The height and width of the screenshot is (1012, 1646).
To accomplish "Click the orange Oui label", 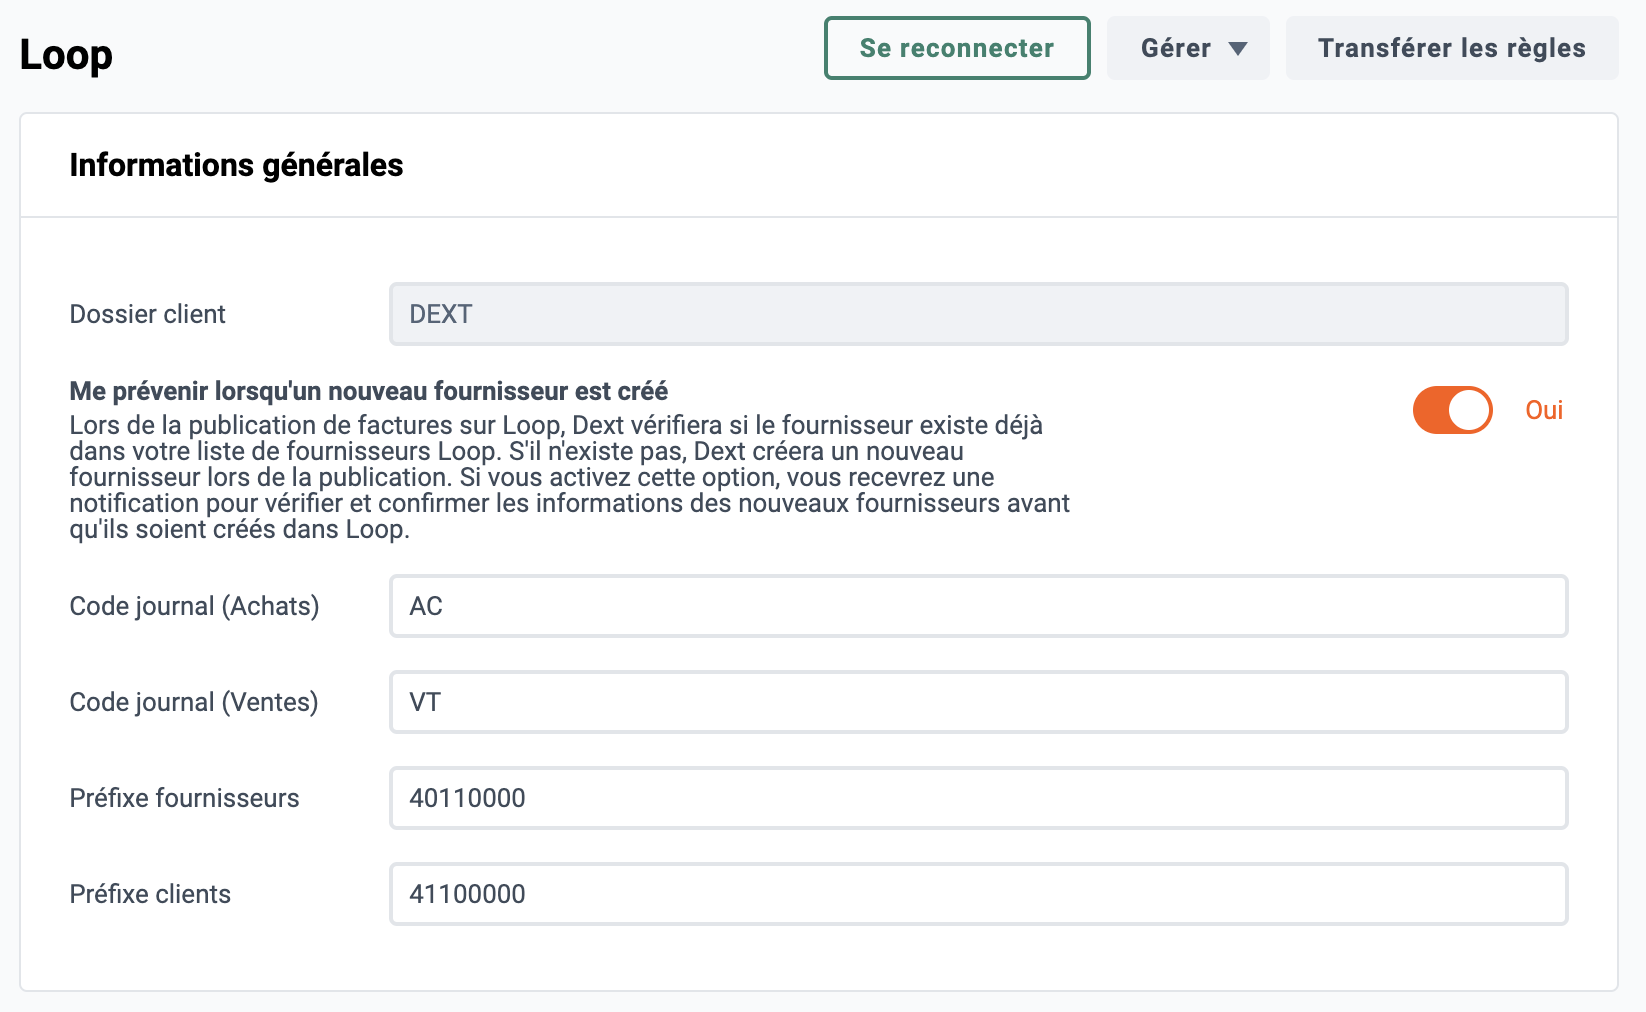I will click(1544, 410).
